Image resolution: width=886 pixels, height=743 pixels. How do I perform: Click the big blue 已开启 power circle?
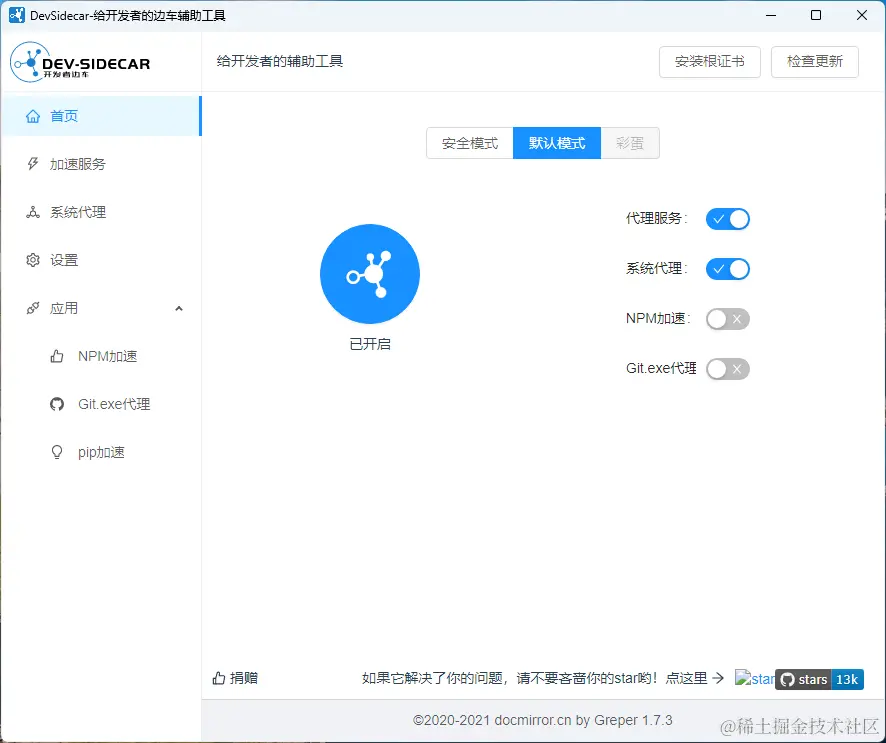(x=370, y=274)
